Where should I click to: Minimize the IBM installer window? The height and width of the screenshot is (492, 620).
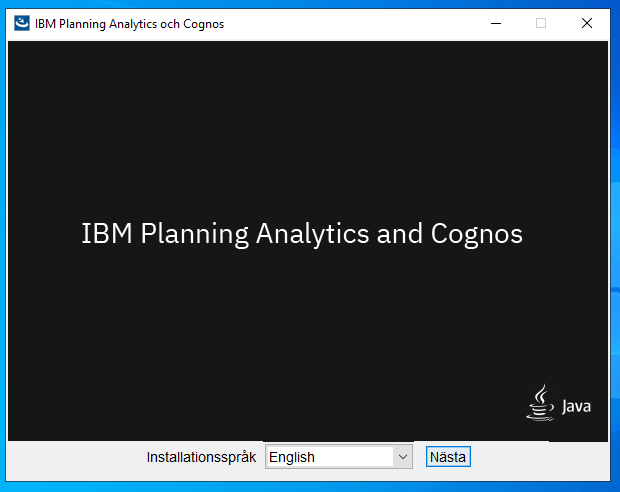[x=496, y=23]
